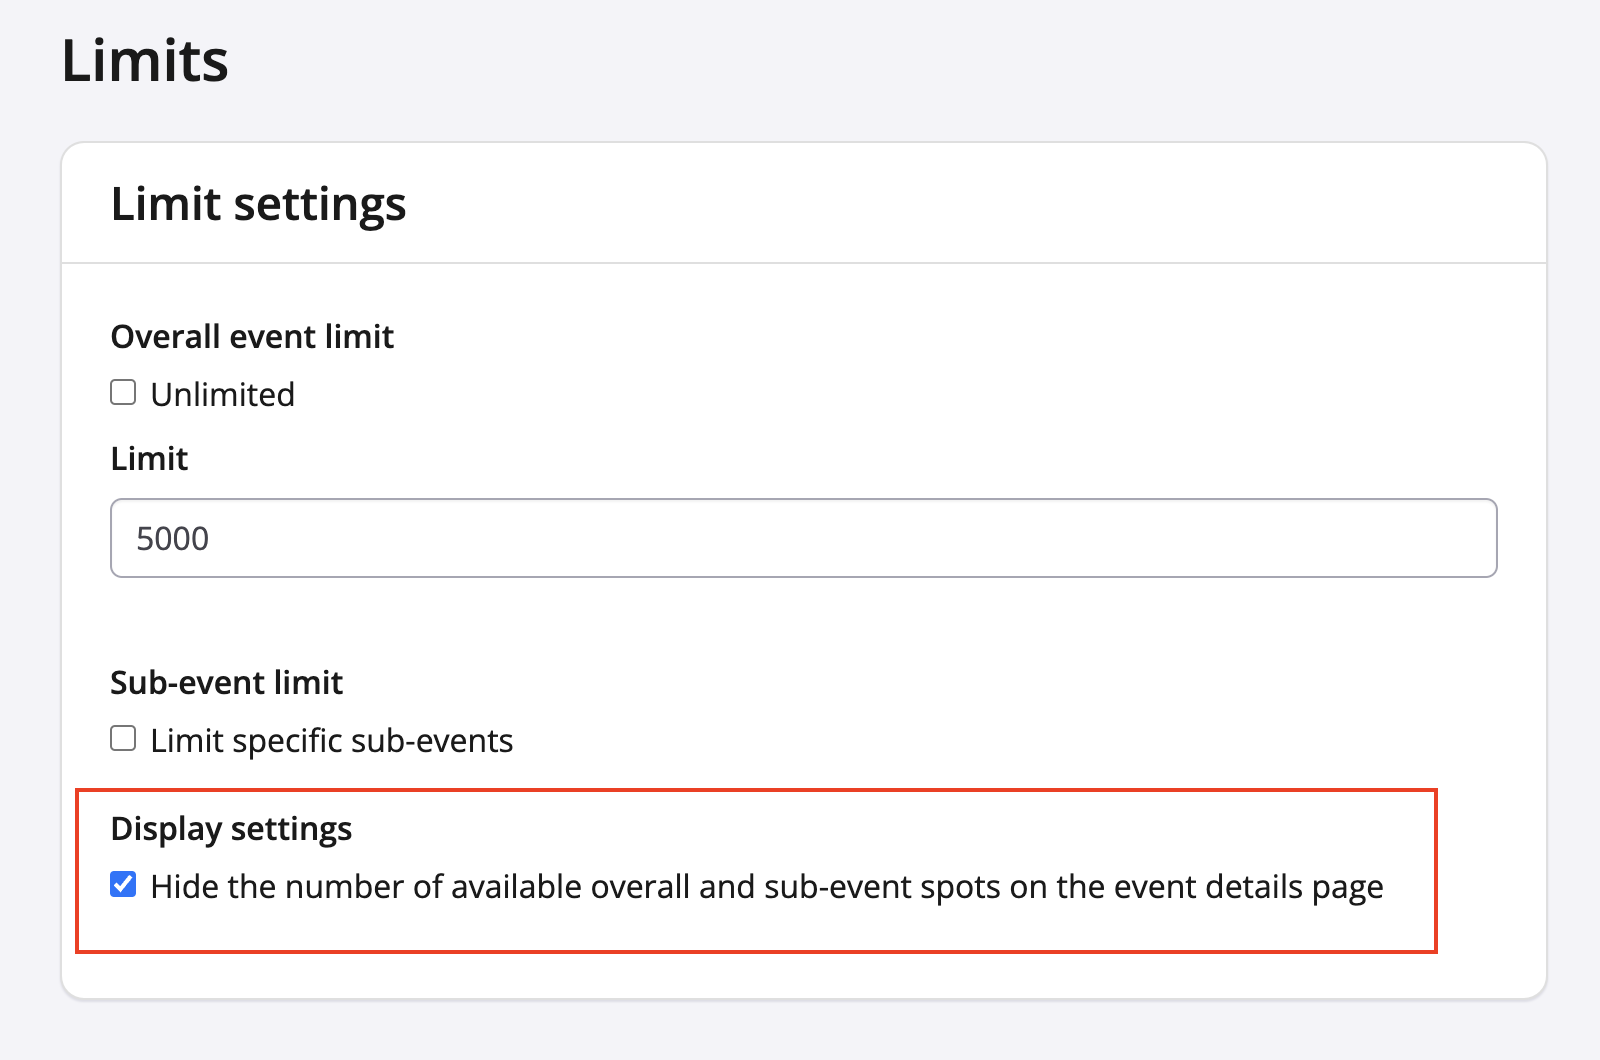Image resolution: width=1600 pixels, height=1060 pixels.
Task: Click the empty right end of Limit field
Action: click(1400, 538)
